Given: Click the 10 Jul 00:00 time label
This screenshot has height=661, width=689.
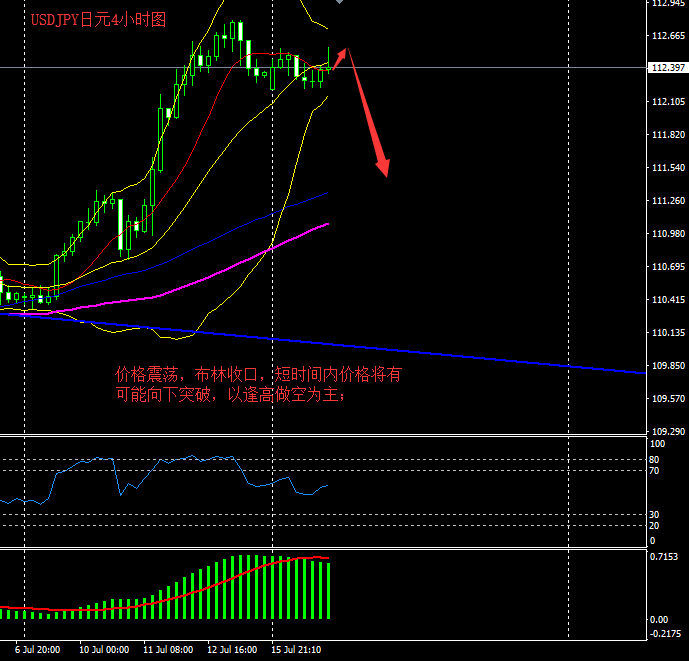Looking at the screenshot, I should pos(104,650).
